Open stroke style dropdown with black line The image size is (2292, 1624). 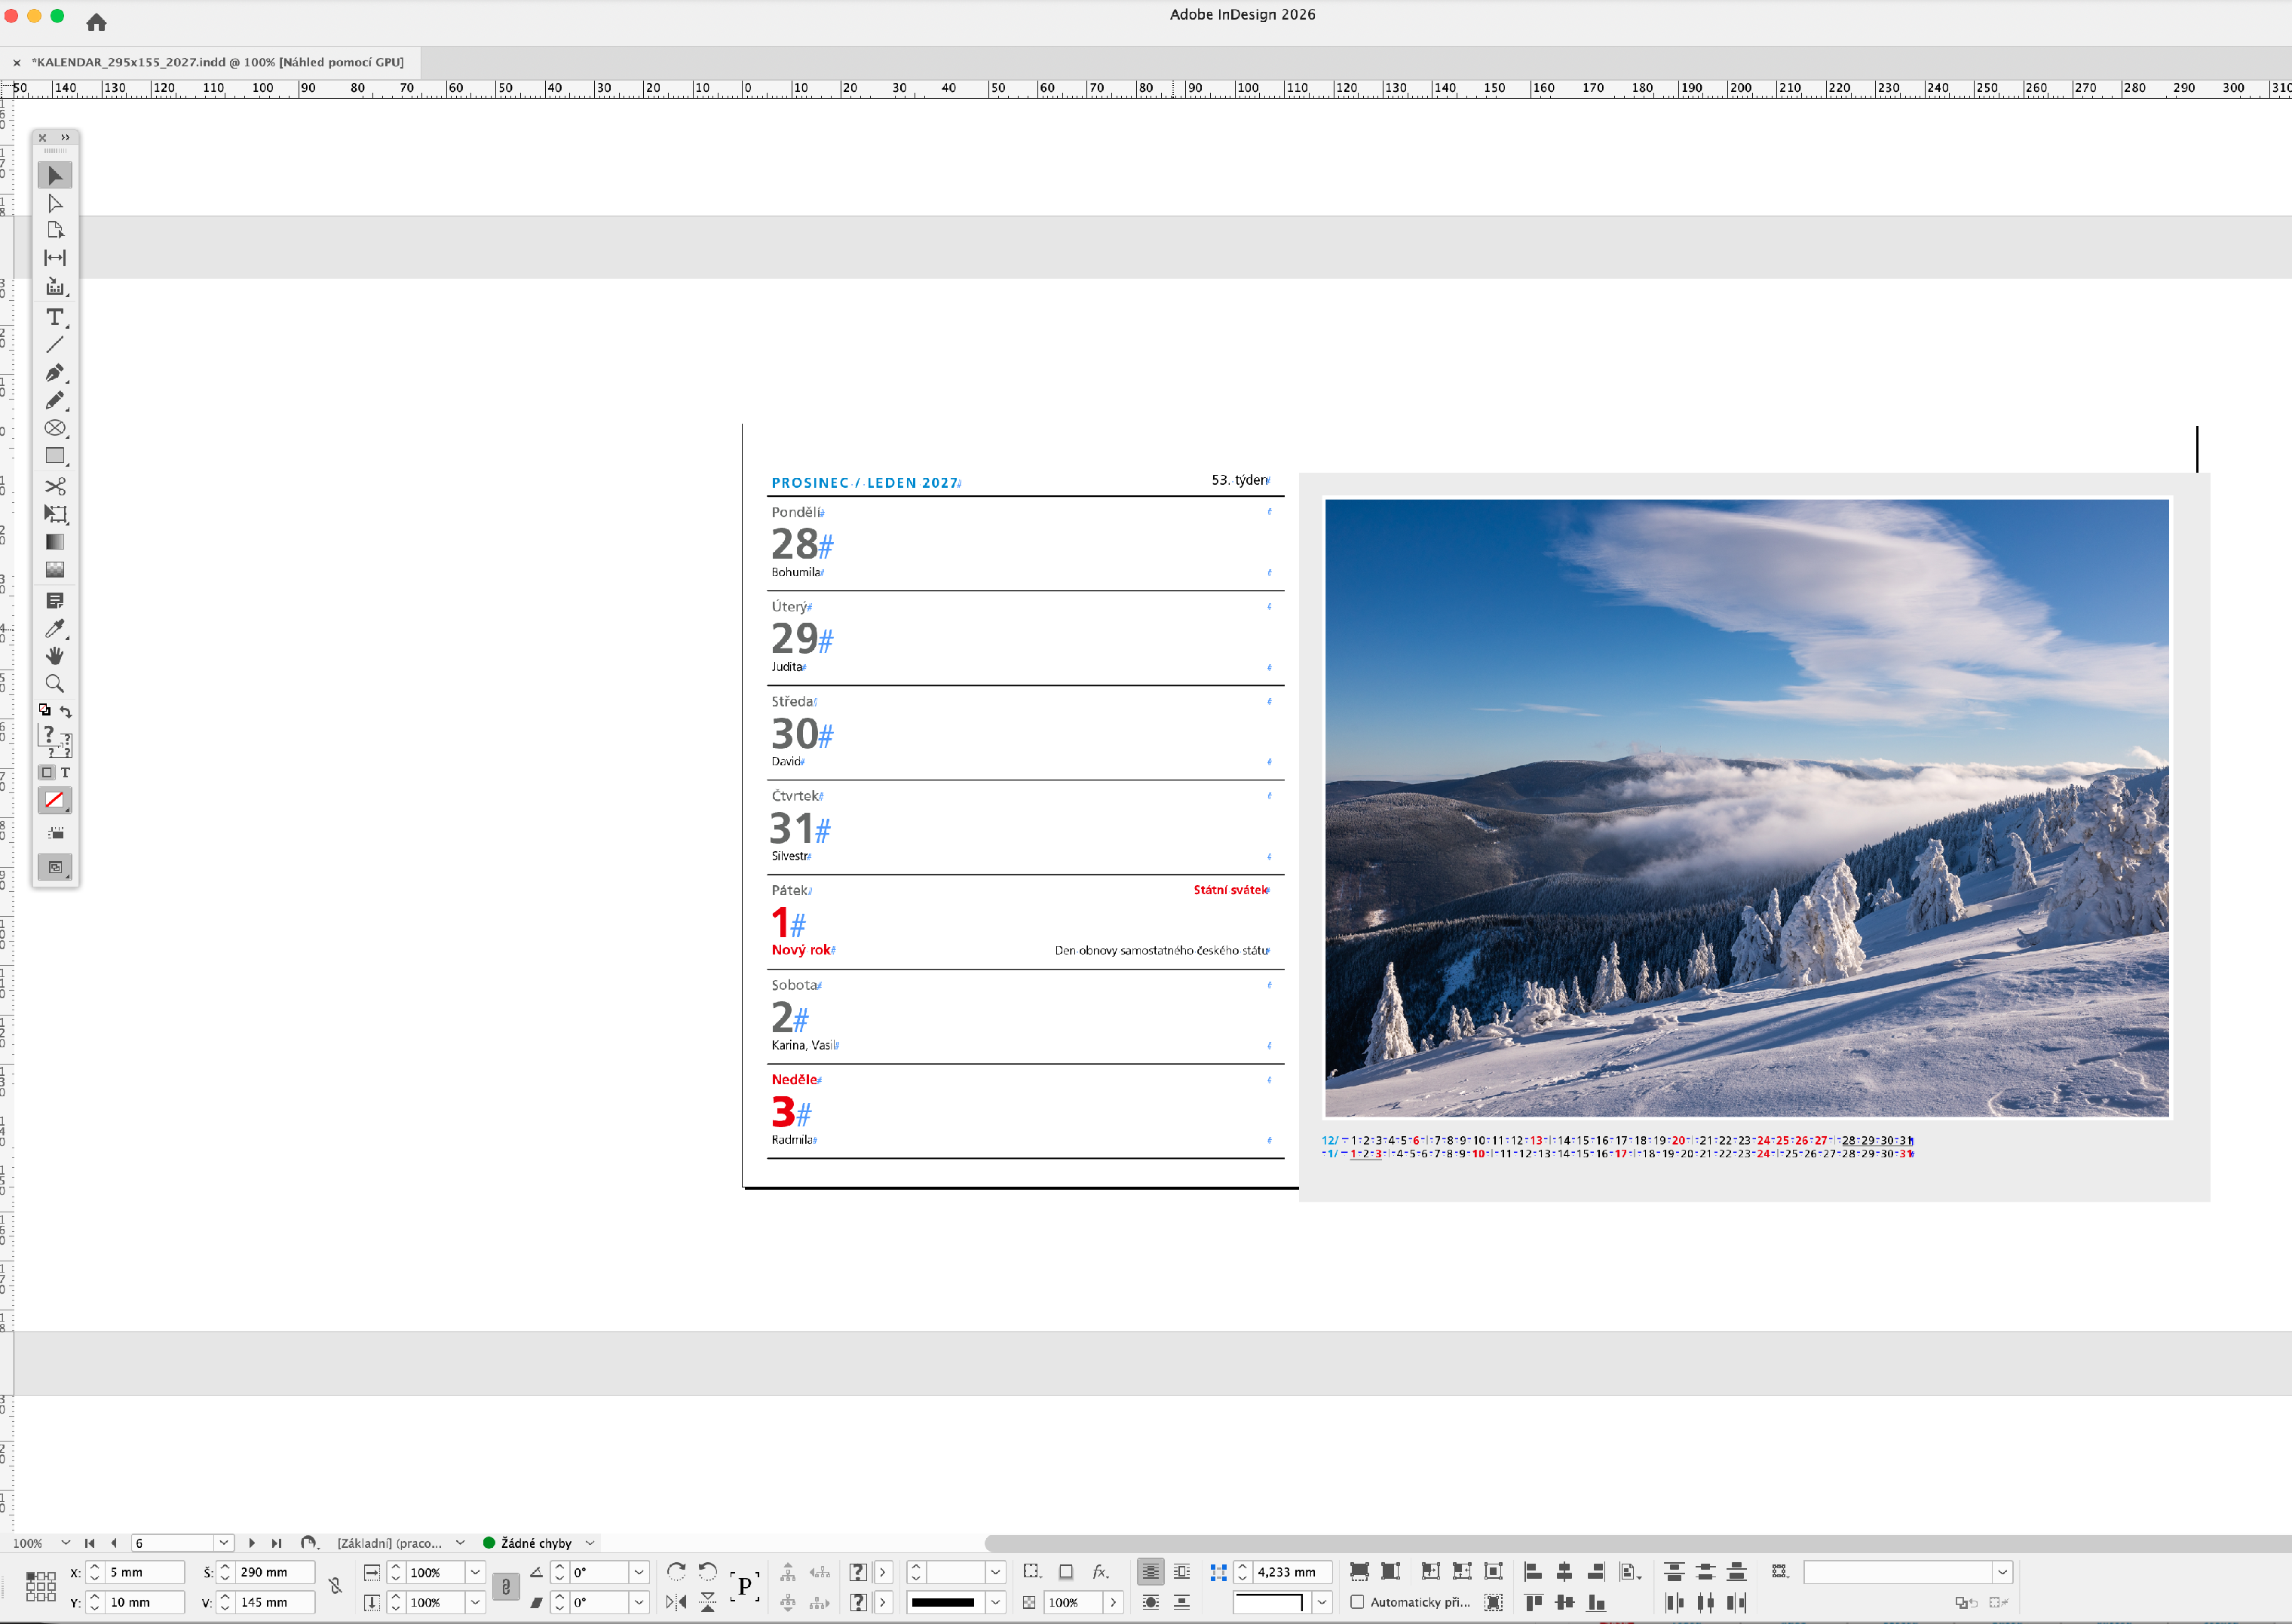pos(996,1602)
